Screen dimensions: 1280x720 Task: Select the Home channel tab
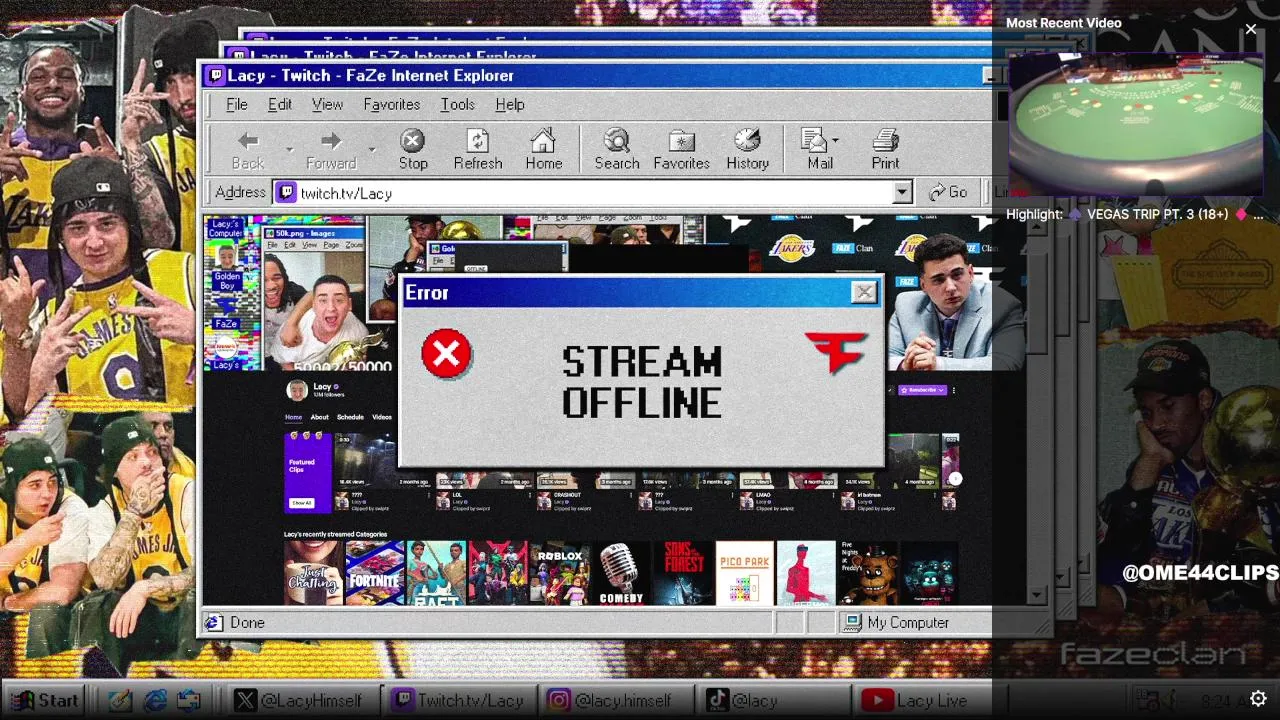[293, 417]
